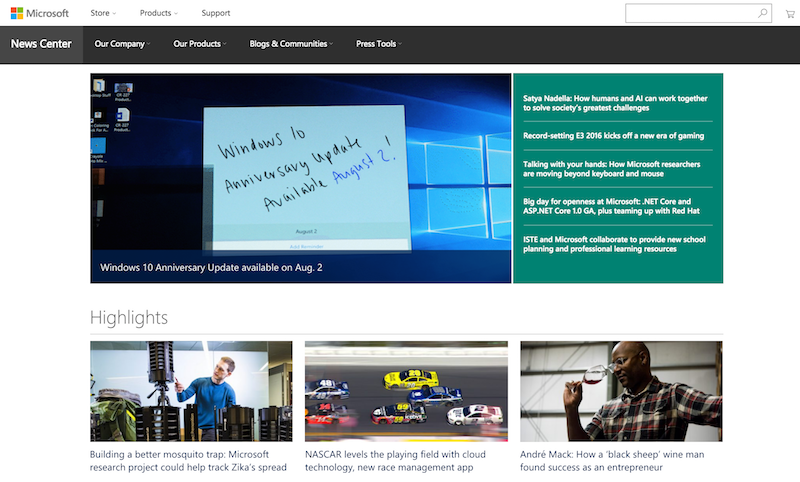This screenshot has width=800, height=482.
Task: Open the Support link
Action: point(215,13)
